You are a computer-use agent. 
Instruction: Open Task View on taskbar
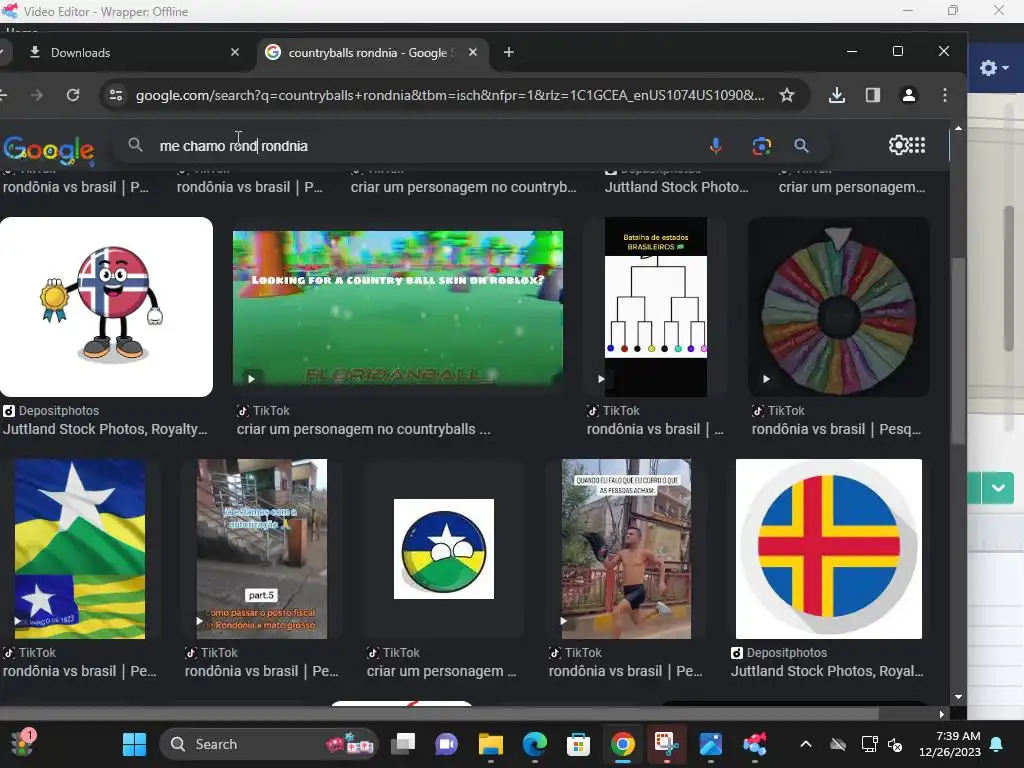(403, 744)
